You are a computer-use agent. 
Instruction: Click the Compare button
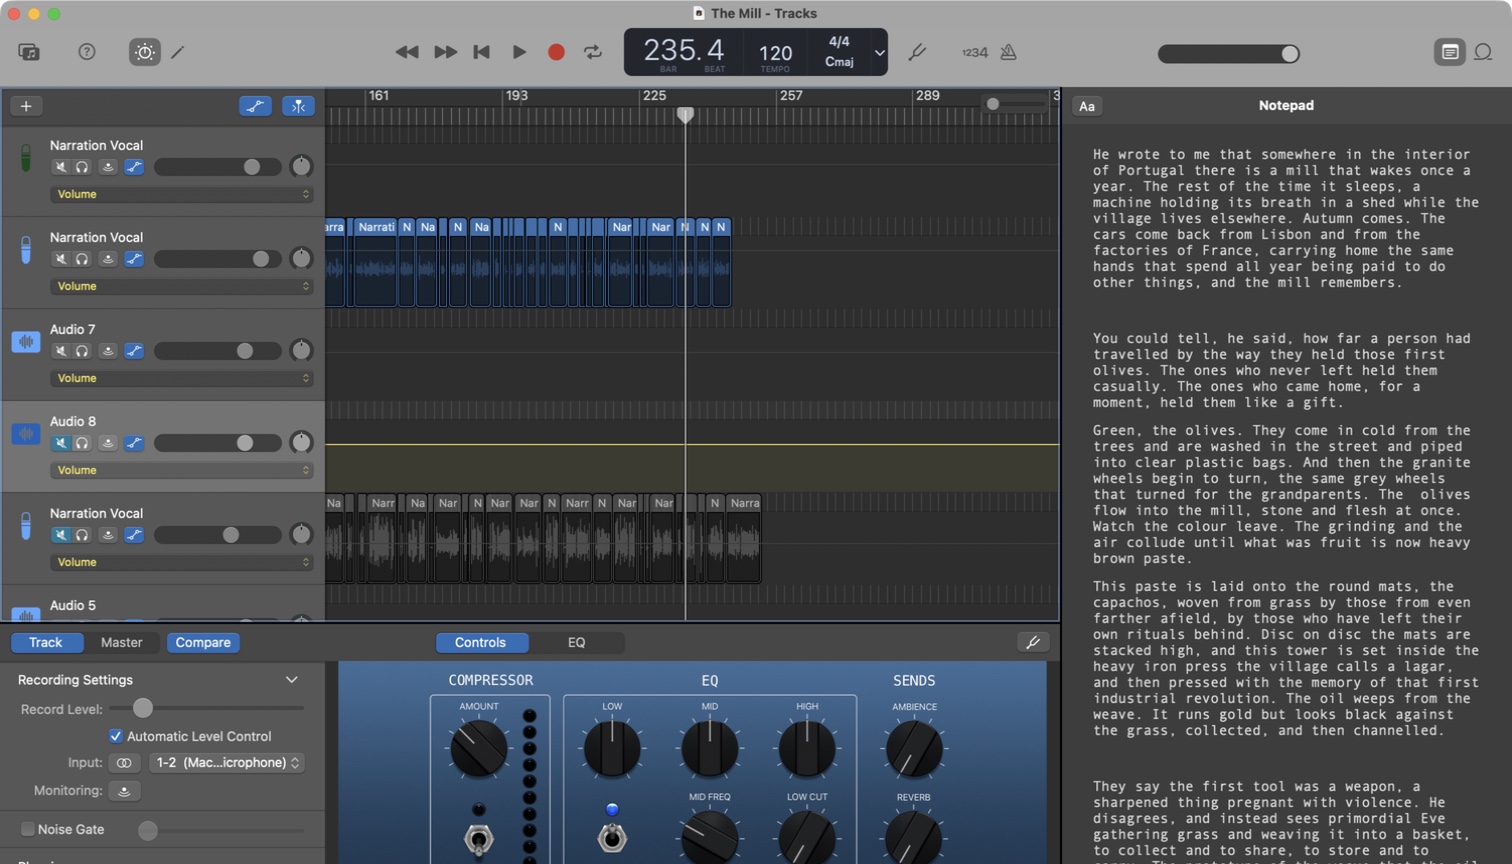[x=203, y=643]
